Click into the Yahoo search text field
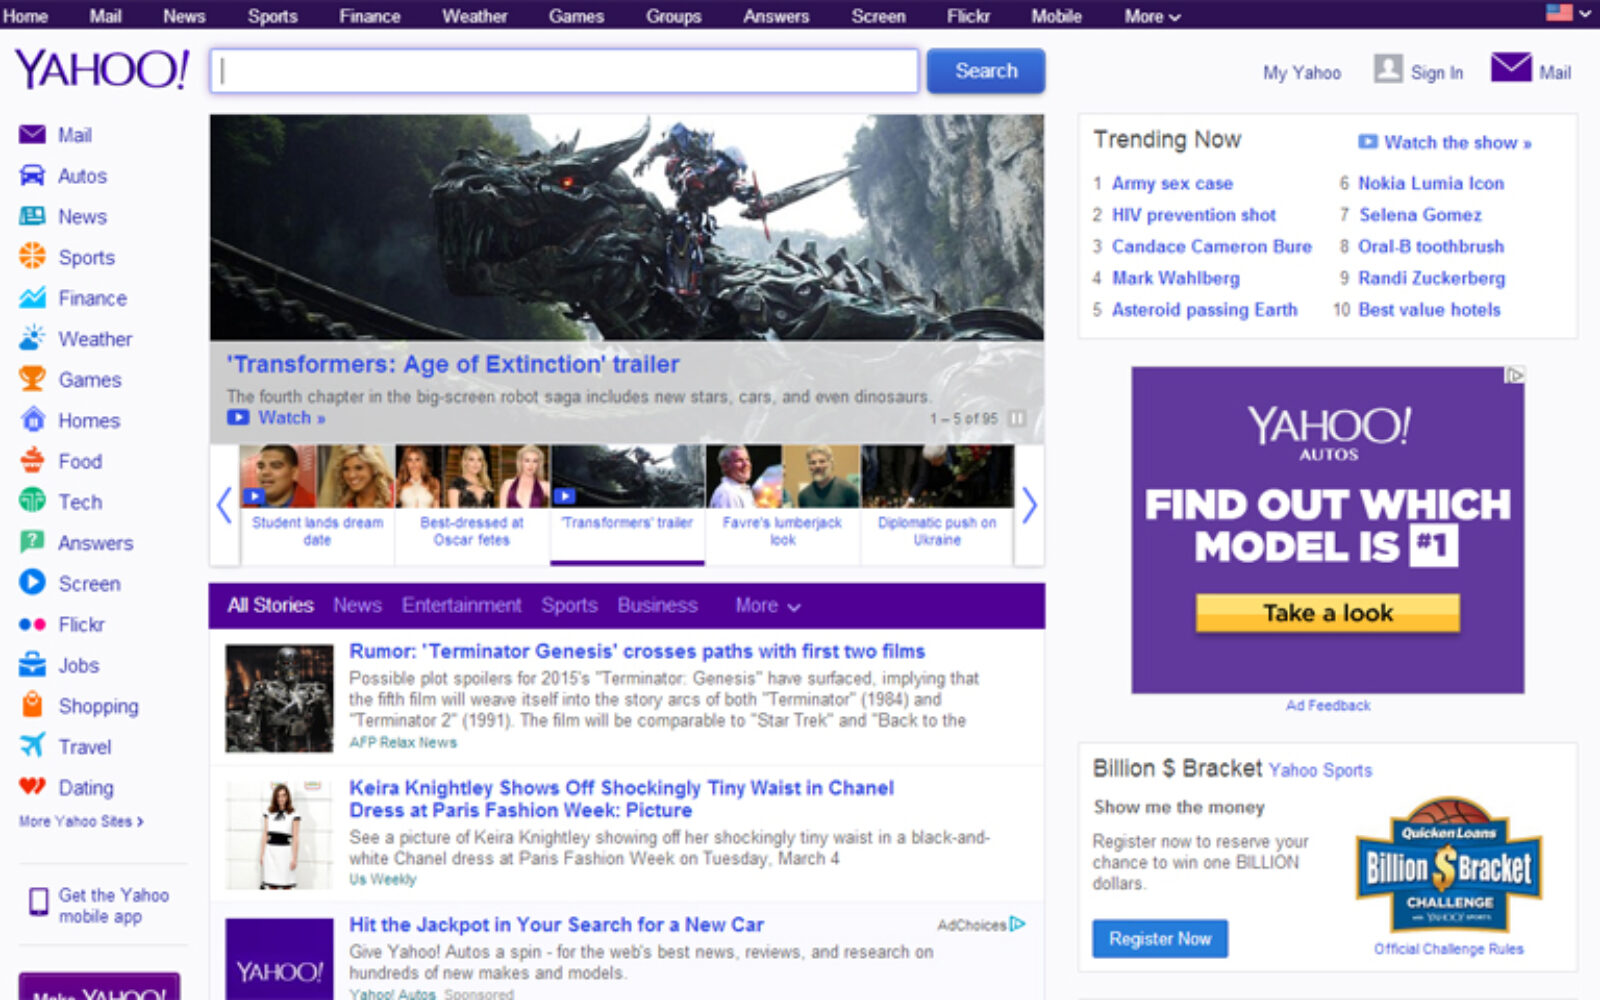 coord(564,71)
